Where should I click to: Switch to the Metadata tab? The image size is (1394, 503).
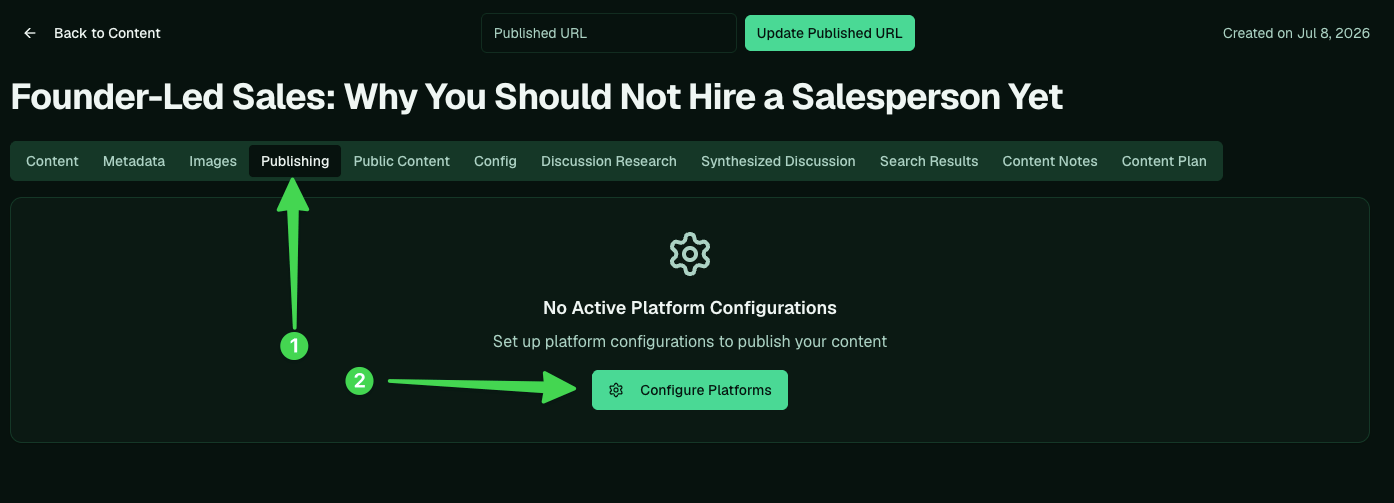[x=134, y=161]
